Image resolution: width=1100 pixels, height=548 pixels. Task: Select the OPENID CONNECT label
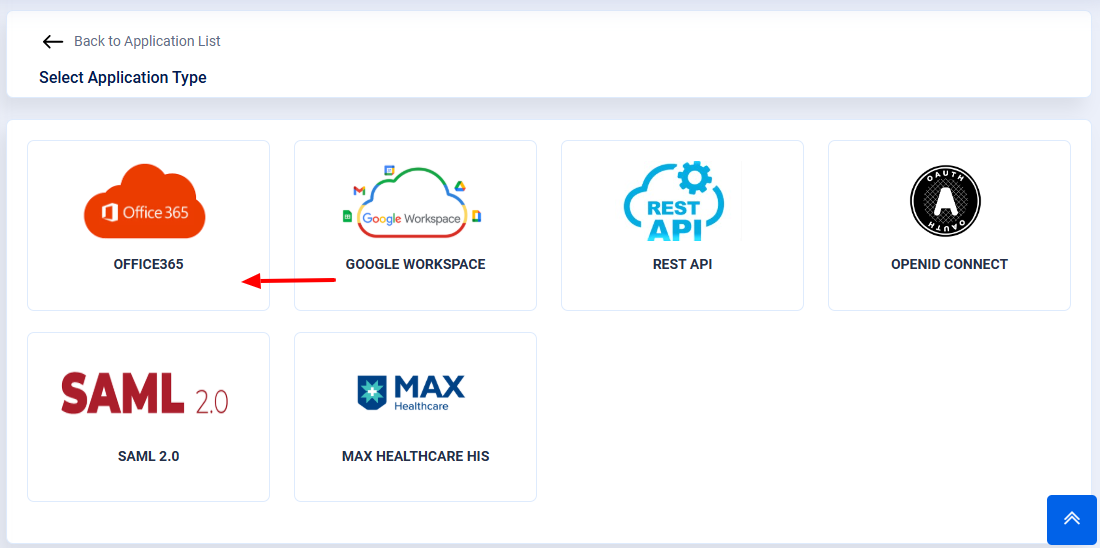tap(949, 265)
